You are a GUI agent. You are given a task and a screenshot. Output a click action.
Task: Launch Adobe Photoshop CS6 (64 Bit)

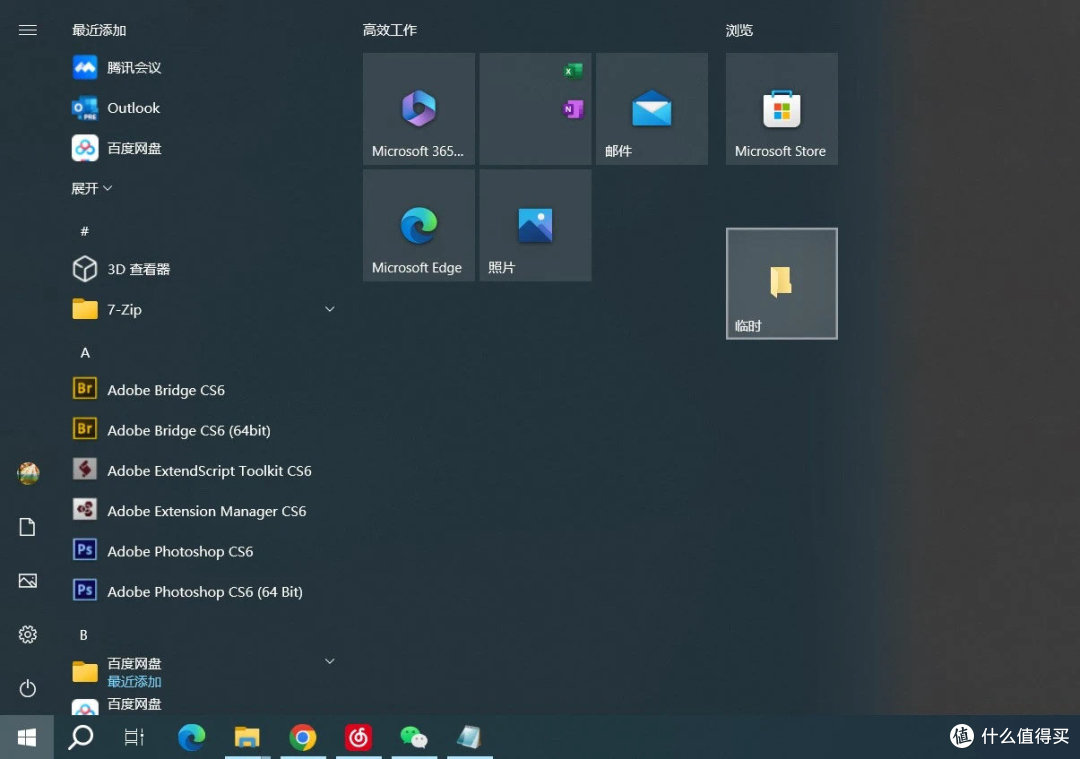(203, 592)
